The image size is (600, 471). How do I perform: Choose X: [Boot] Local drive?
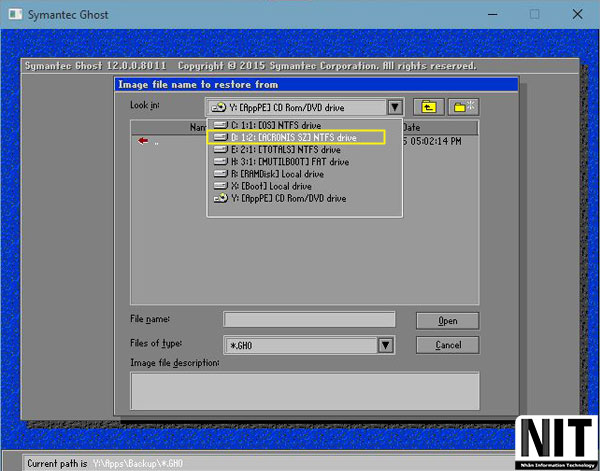point(304,186)
